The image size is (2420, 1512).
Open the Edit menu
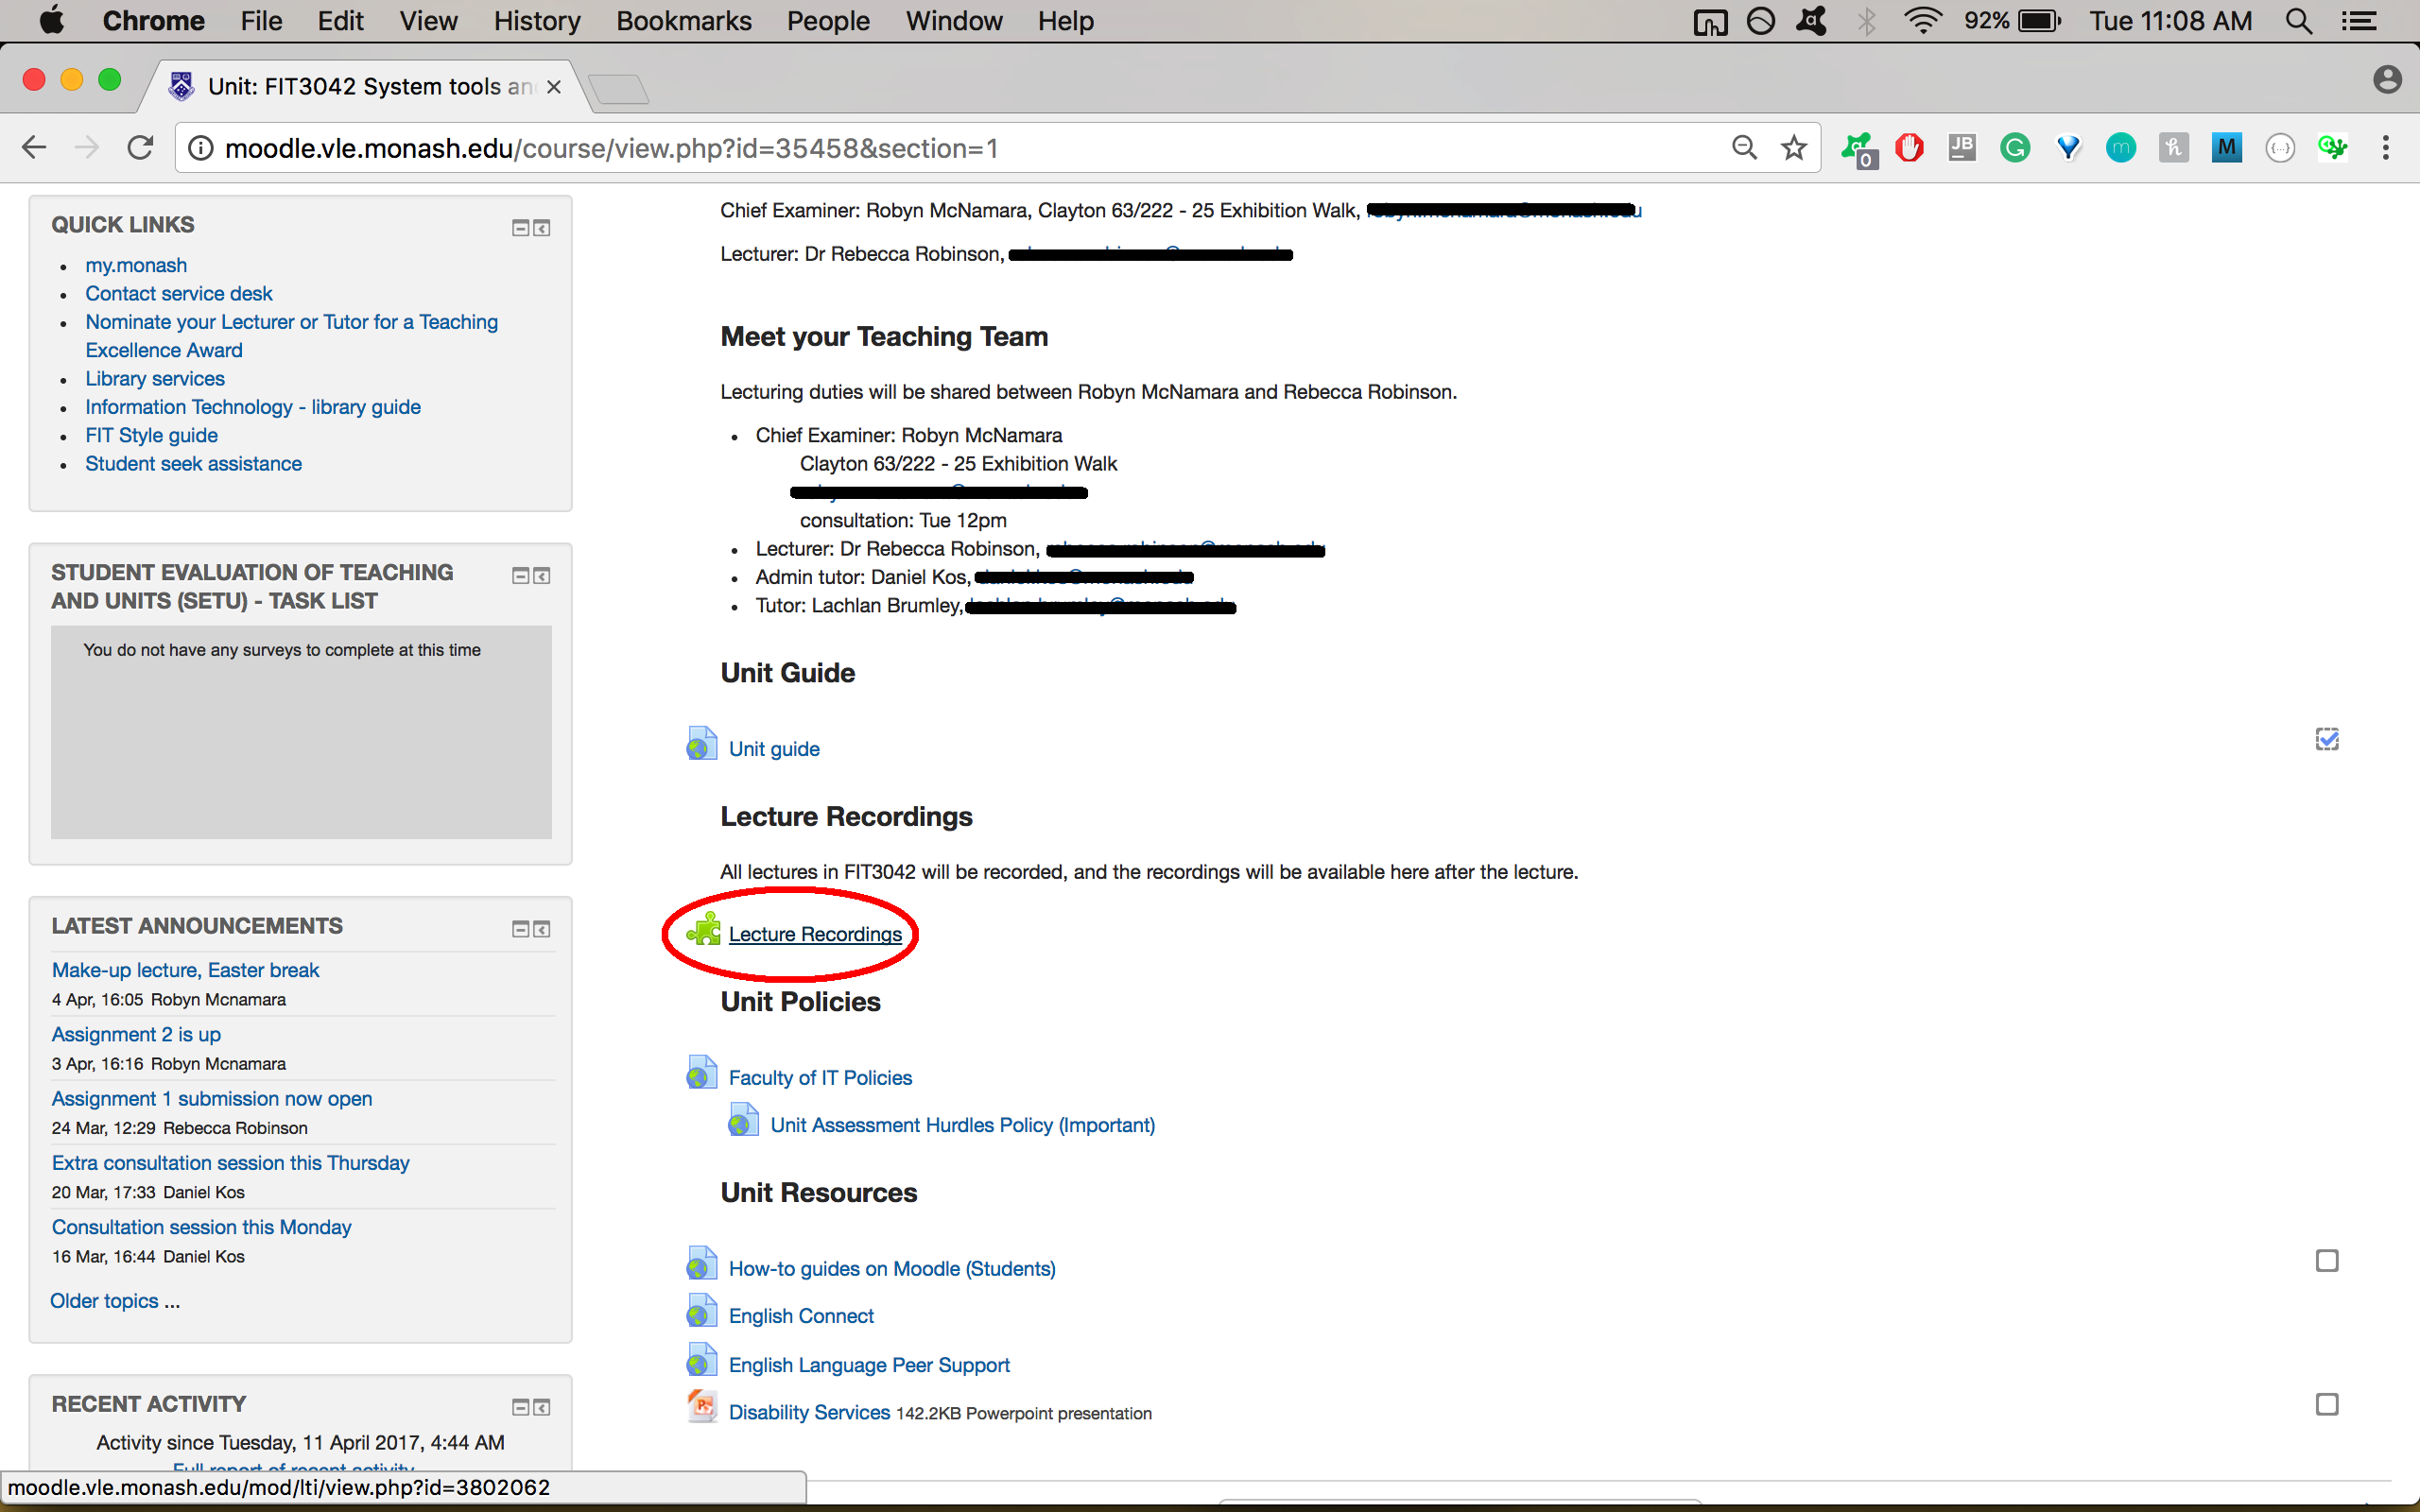coord(340,21)
